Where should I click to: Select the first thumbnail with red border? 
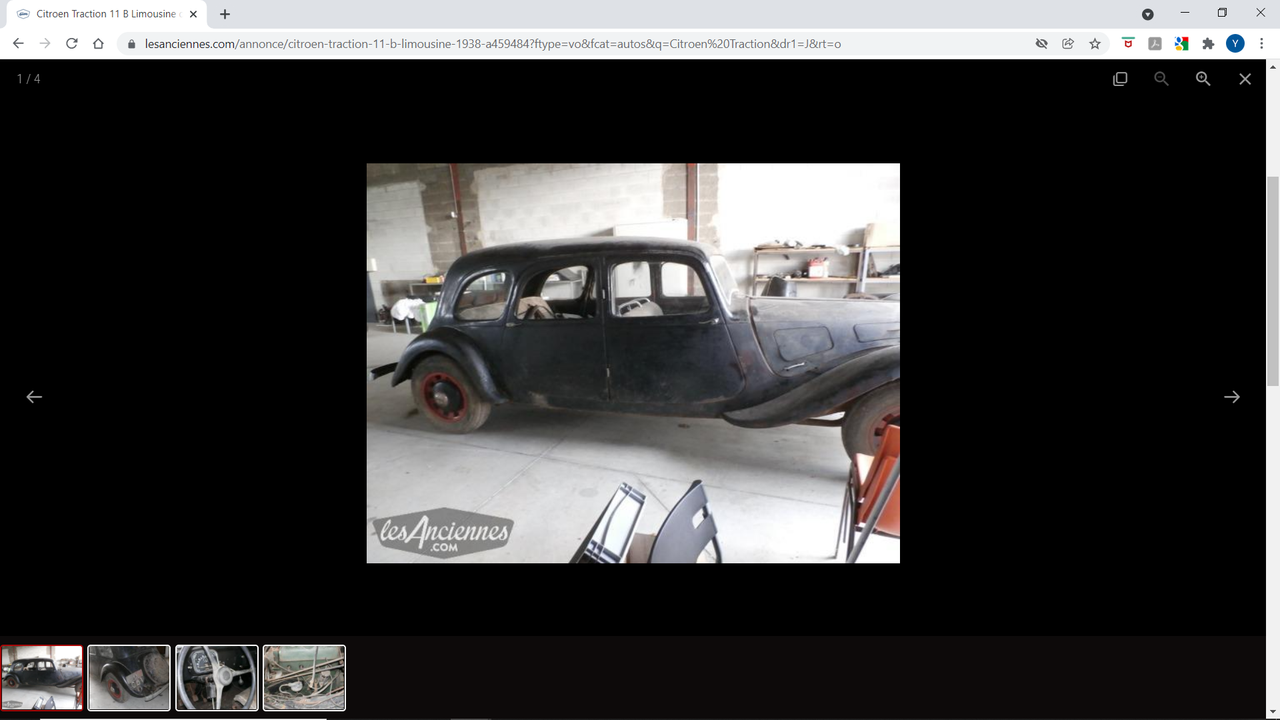tap(42, 678)
